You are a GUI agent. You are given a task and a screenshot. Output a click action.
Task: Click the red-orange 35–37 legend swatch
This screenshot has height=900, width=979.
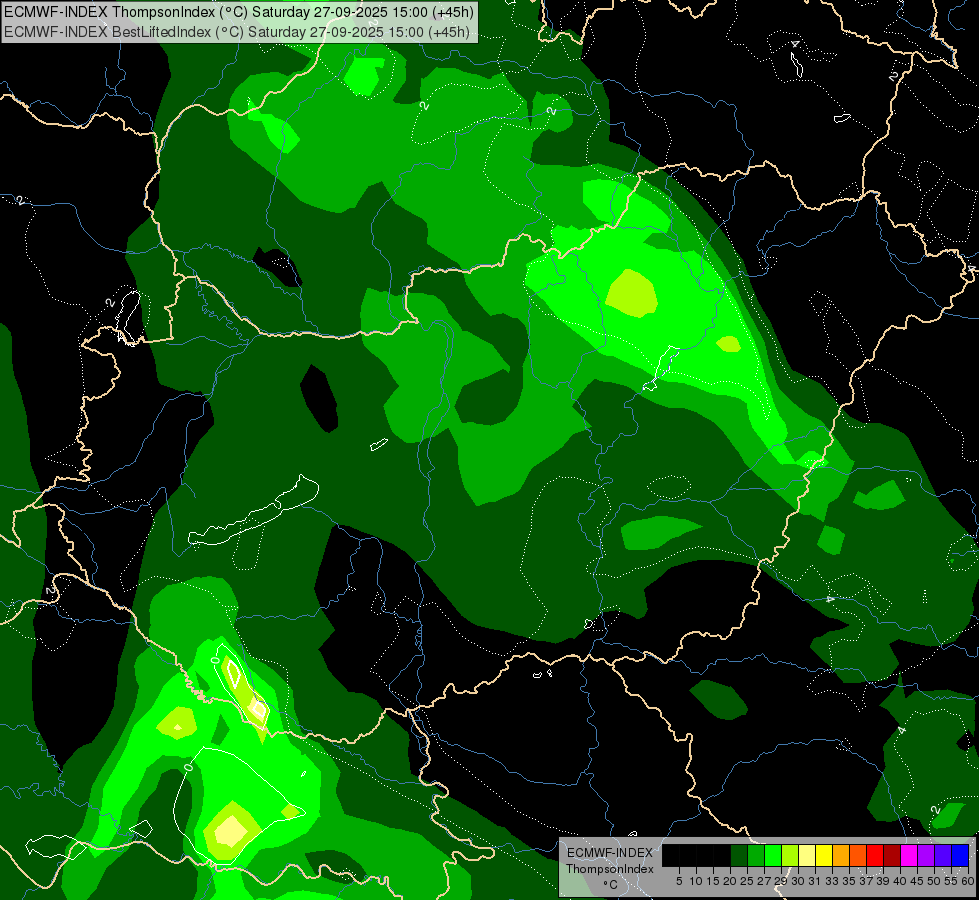tap(858, 855)
